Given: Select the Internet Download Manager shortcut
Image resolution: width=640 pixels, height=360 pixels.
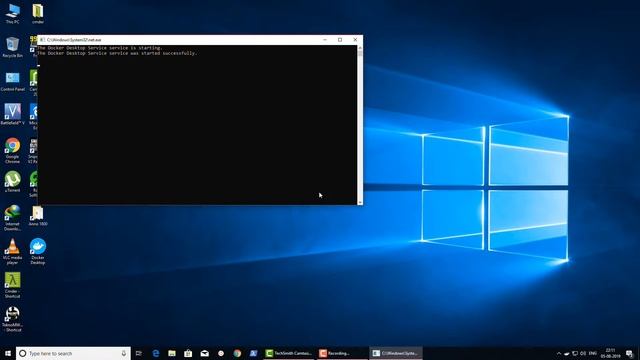Looking at the screenshot, I should click(x=12, y=218).
